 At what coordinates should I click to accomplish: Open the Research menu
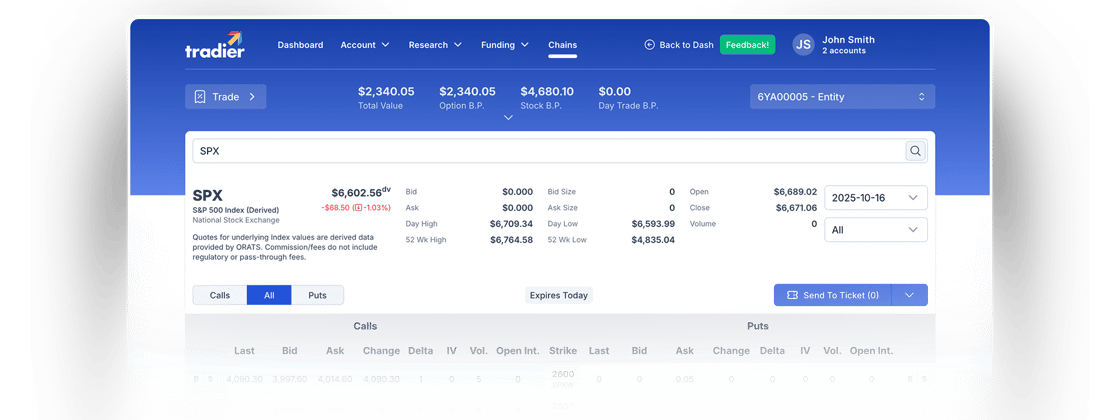[x=435, y=45]
